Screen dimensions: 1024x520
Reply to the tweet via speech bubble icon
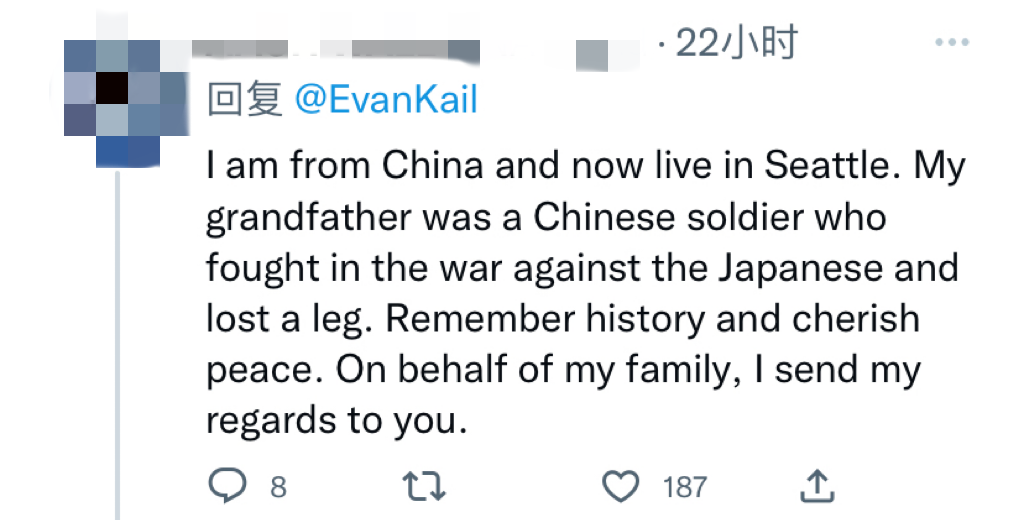point(226,487)
